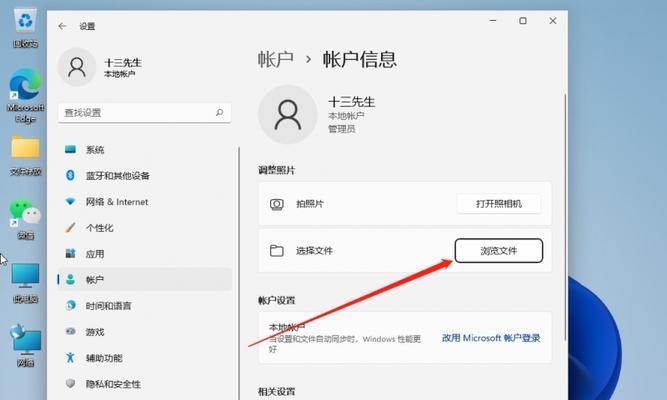Screen dimensions: 667x400
Task: Open 辅助功能 settings page
Action: (x=145, y=358)
